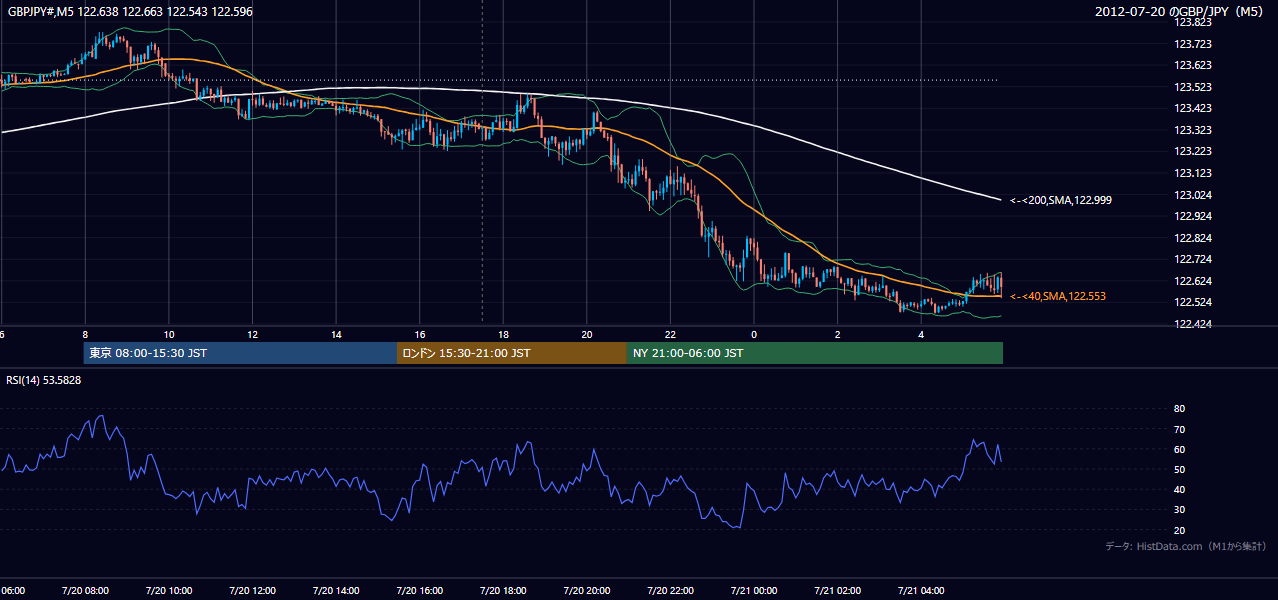Click the RSI scale value 80
1278x600 pixels.
1179,409
